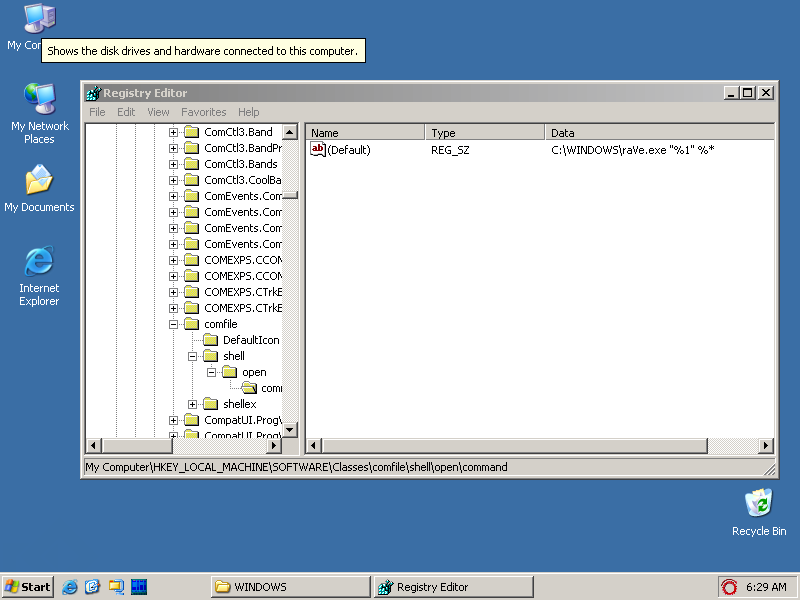Click the open-folder icon of the command key
Viewport: 800px width, 600px height.
(249, 388)
